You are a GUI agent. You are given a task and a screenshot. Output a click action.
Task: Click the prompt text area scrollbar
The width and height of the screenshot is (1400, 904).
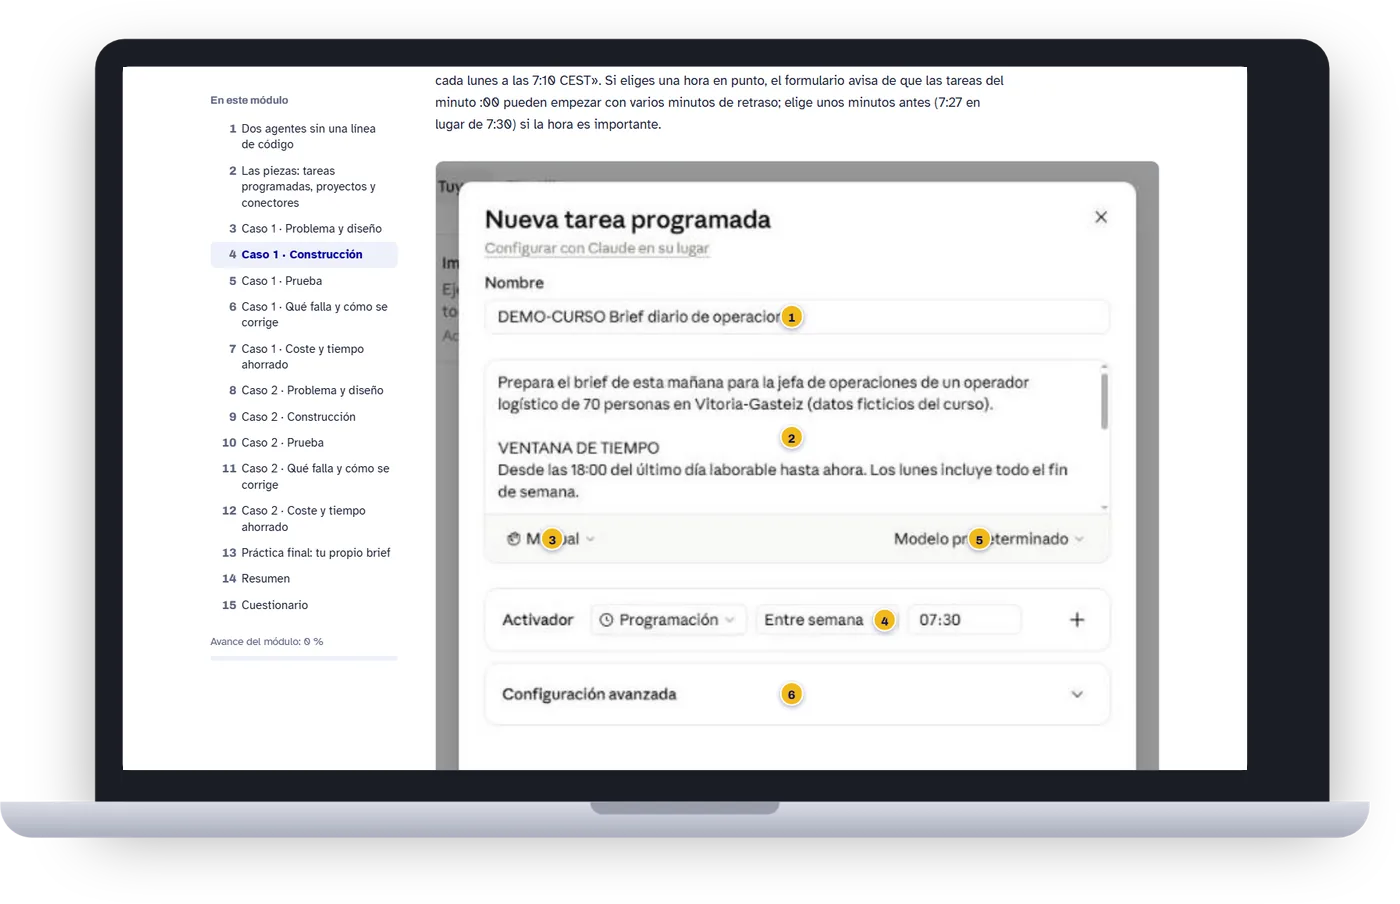point(1104,400)
